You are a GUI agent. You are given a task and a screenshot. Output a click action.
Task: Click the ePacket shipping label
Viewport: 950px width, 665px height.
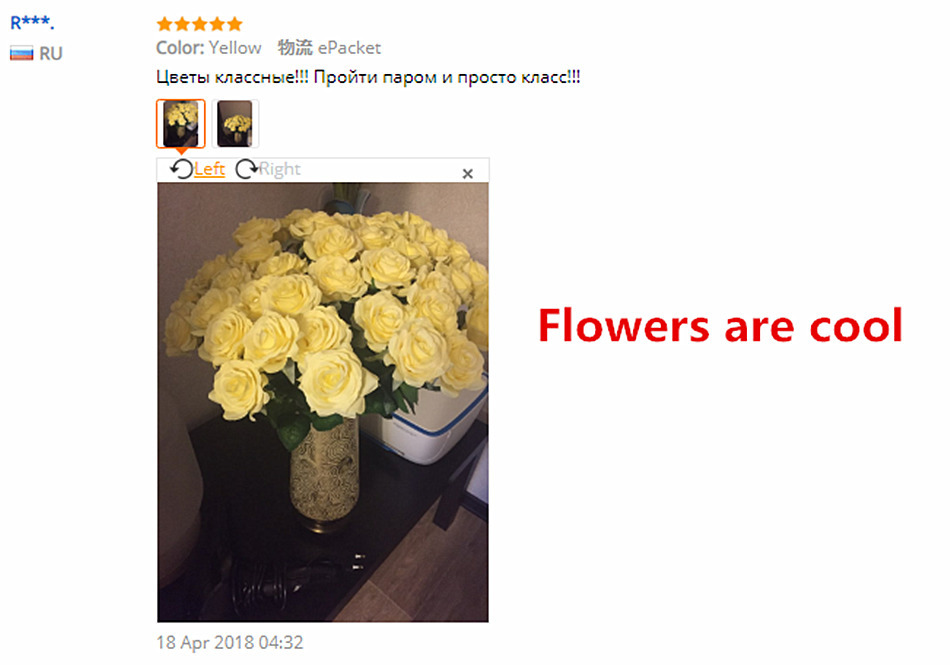349,48
